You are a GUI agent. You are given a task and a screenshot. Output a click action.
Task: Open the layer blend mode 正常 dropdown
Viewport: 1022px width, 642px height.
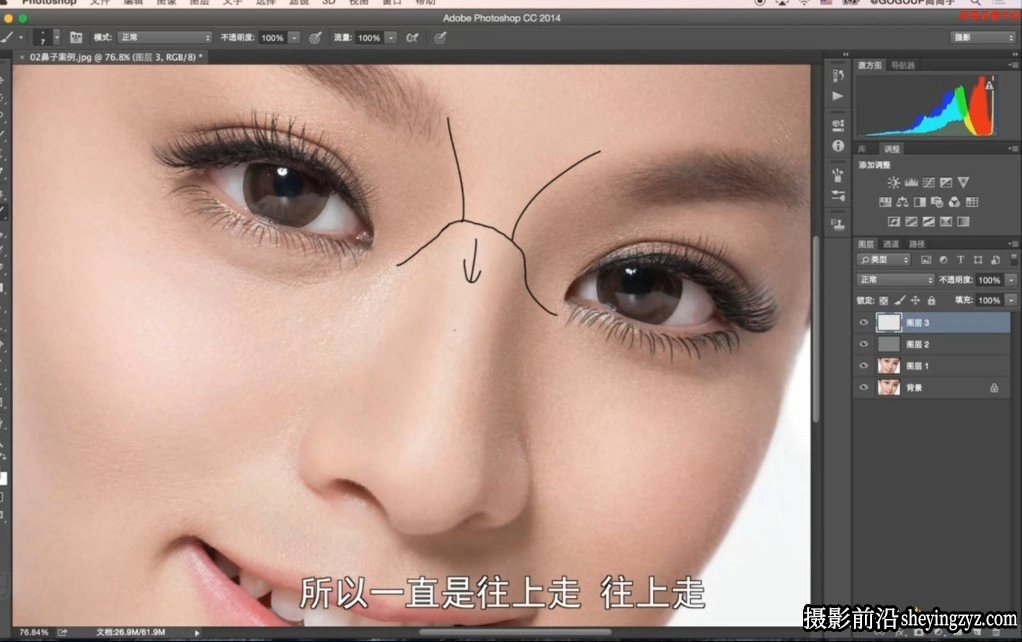pos(896,280)
